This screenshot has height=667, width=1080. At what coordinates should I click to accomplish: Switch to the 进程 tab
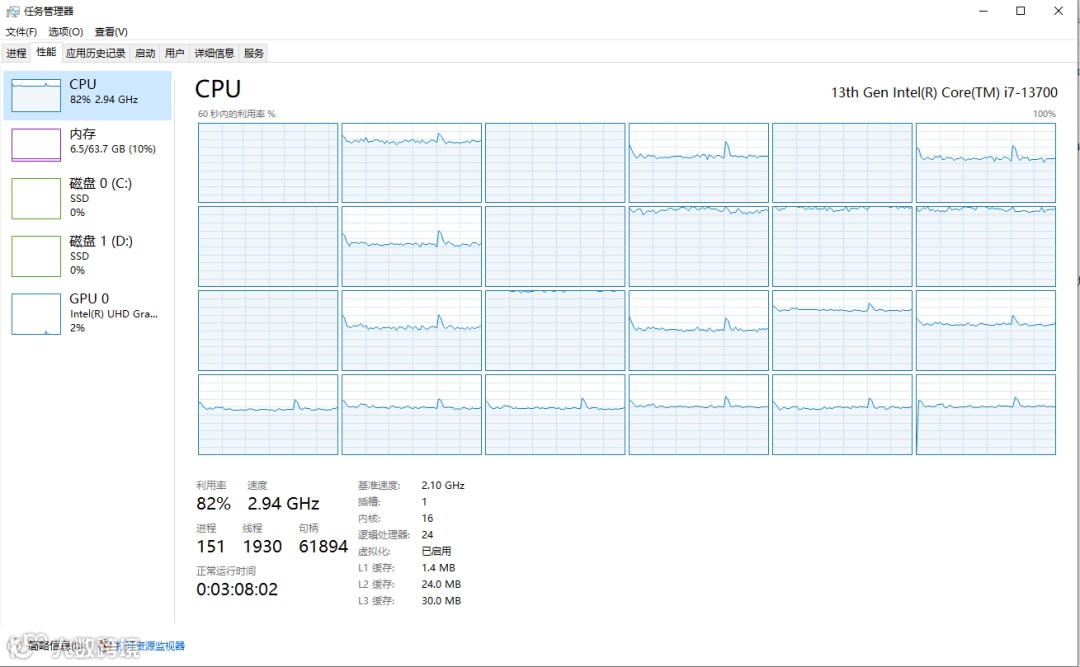(x=16, y=53)
